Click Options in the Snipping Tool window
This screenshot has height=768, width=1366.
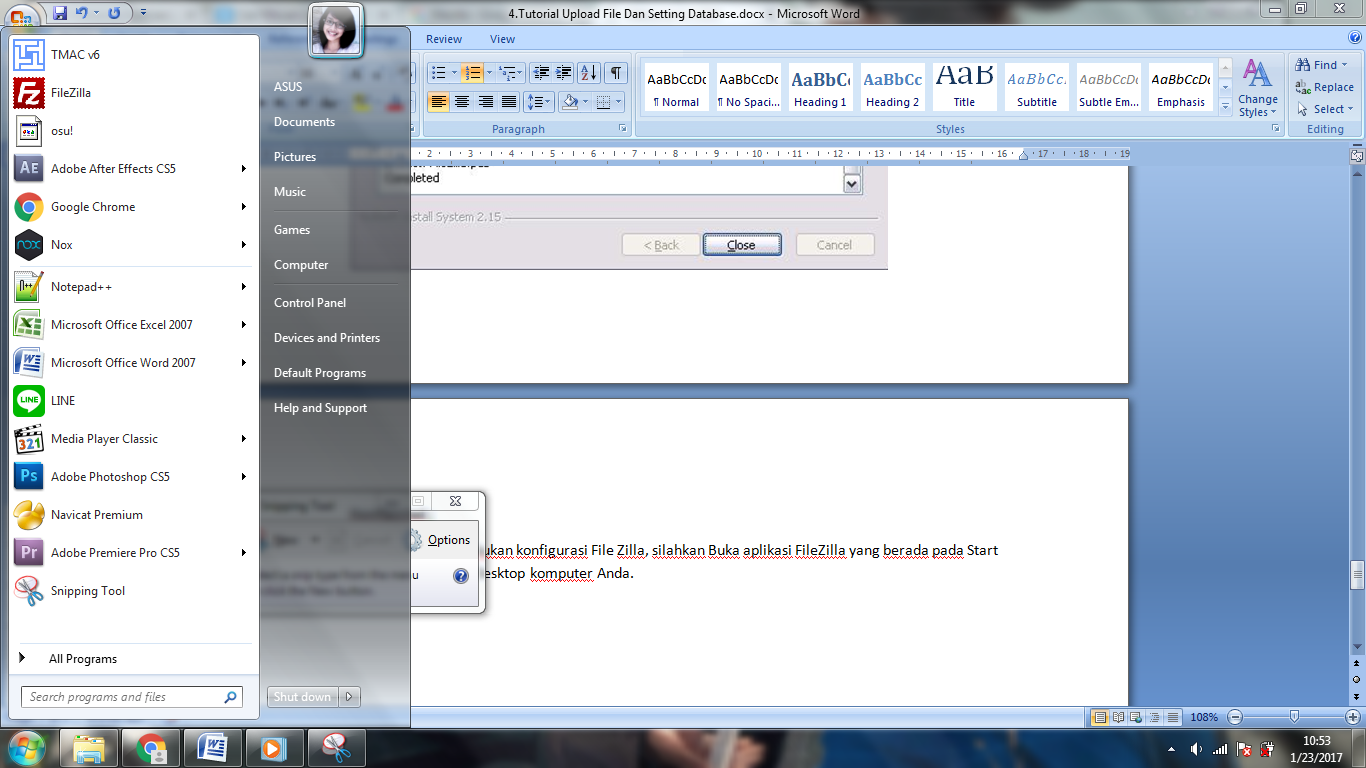click(439, 540)
